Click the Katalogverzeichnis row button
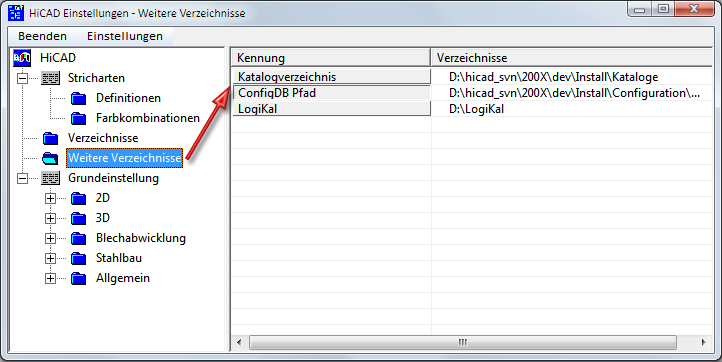This screenshot has width=722, height=362. (x=332, y=77)
